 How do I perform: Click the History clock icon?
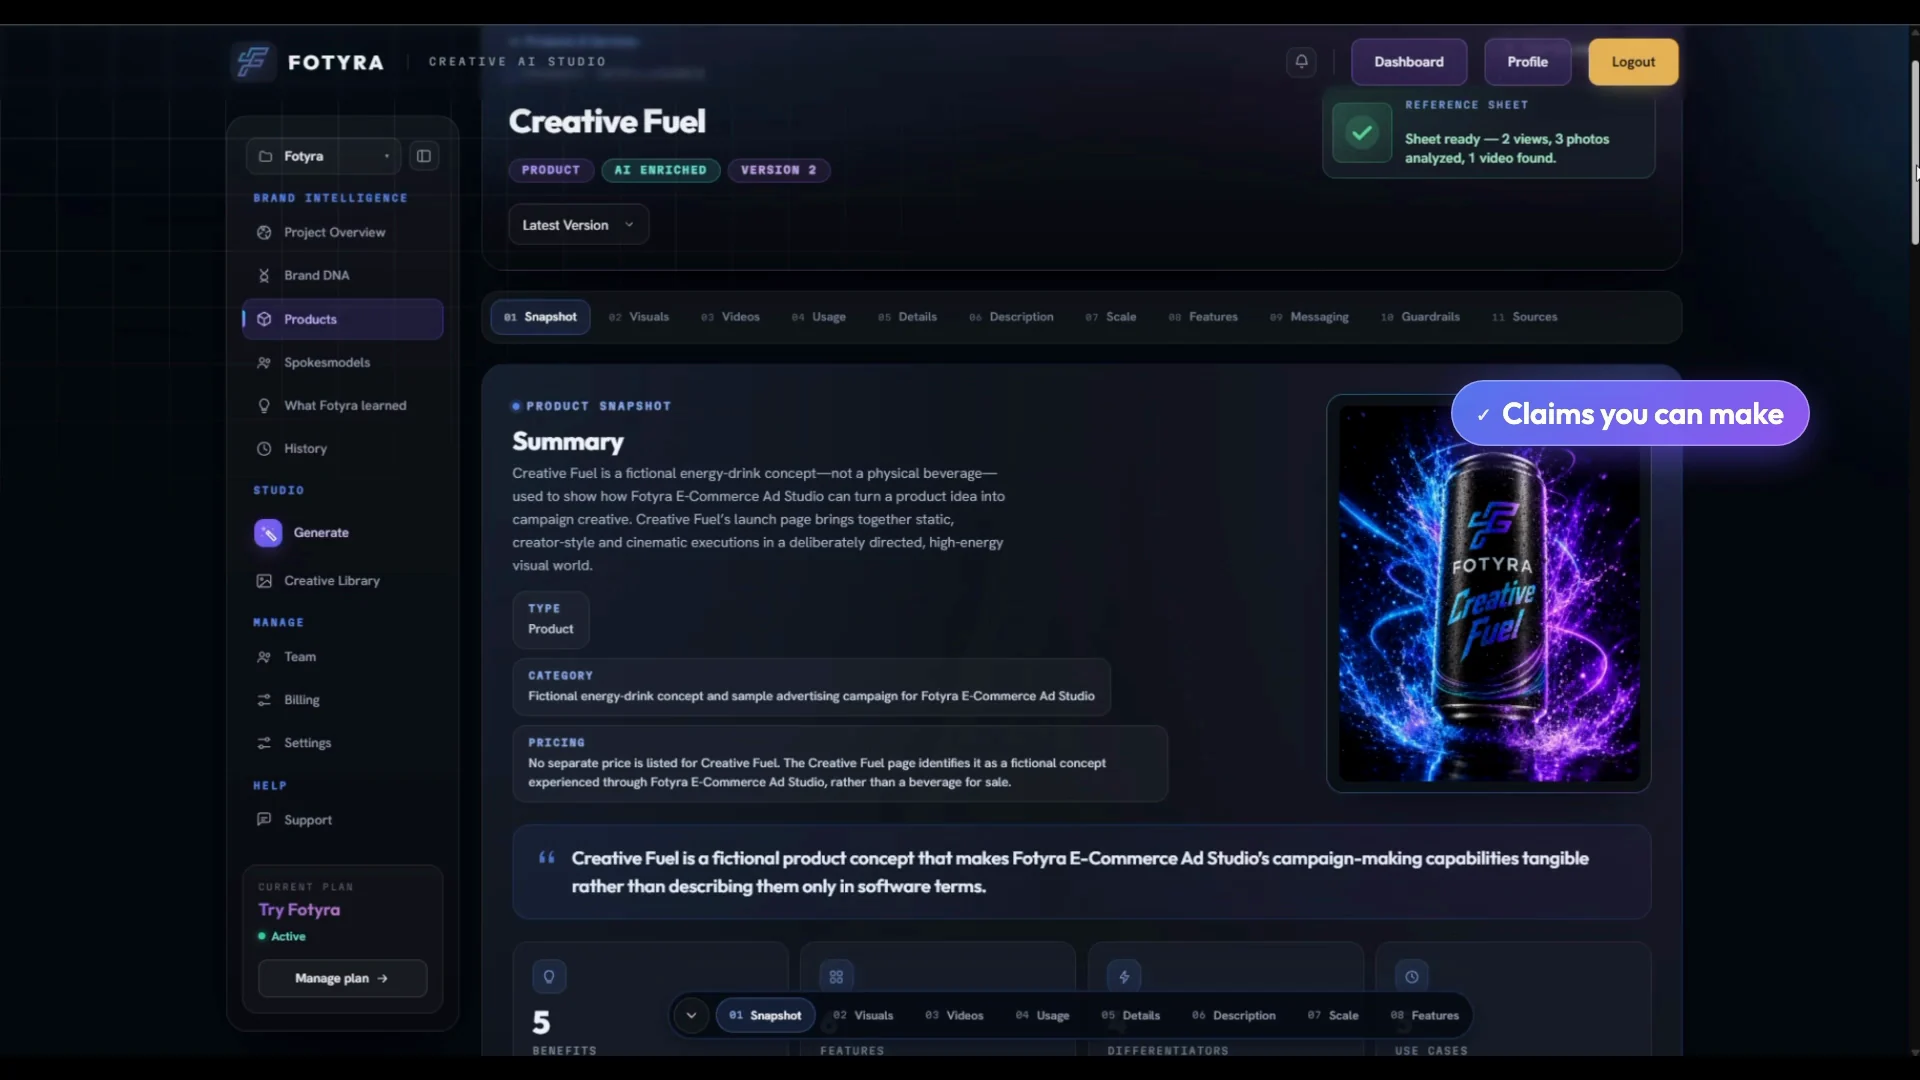[264, 449]
